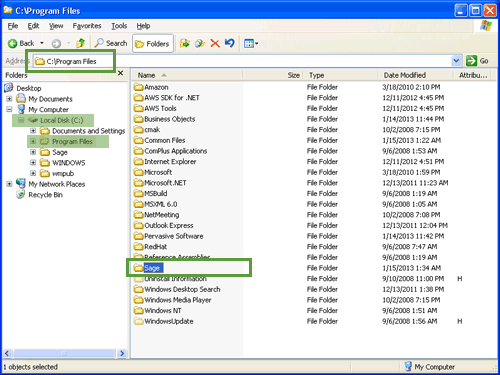Select the Common Files folder icon
Image resolution: width=500 pixels, height=375 pixels.
138,140
